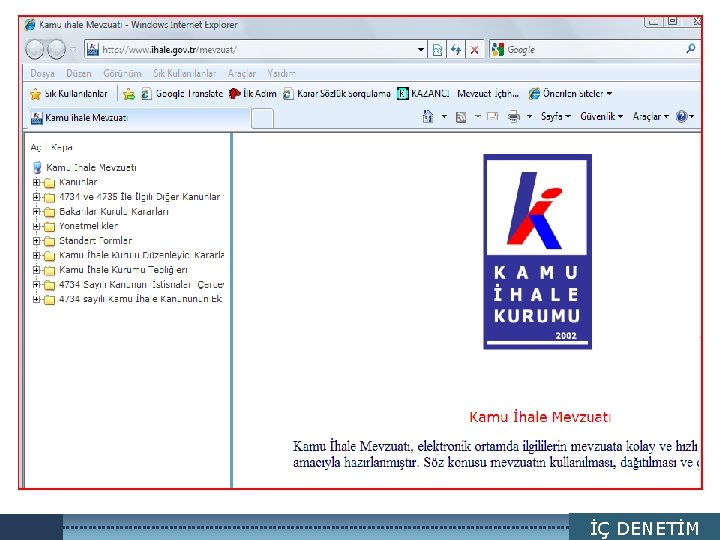Open the Yardım menu
Viewport: 720px width, 540px height.
pos(281,73)
